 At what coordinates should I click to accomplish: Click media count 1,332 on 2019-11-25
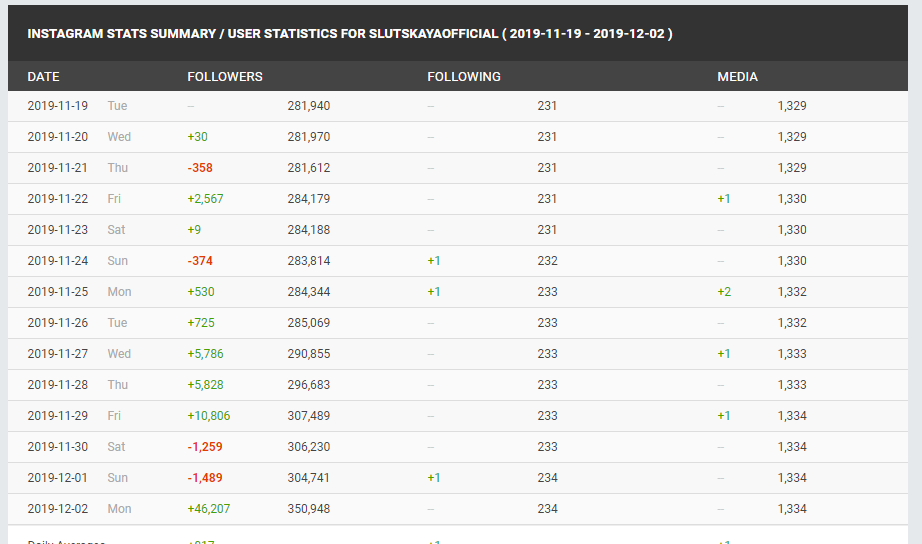792,292
